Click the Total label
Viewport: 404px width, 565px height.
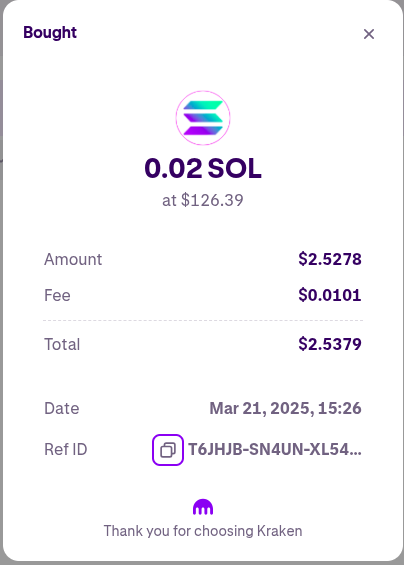click(x=62, y=344)
